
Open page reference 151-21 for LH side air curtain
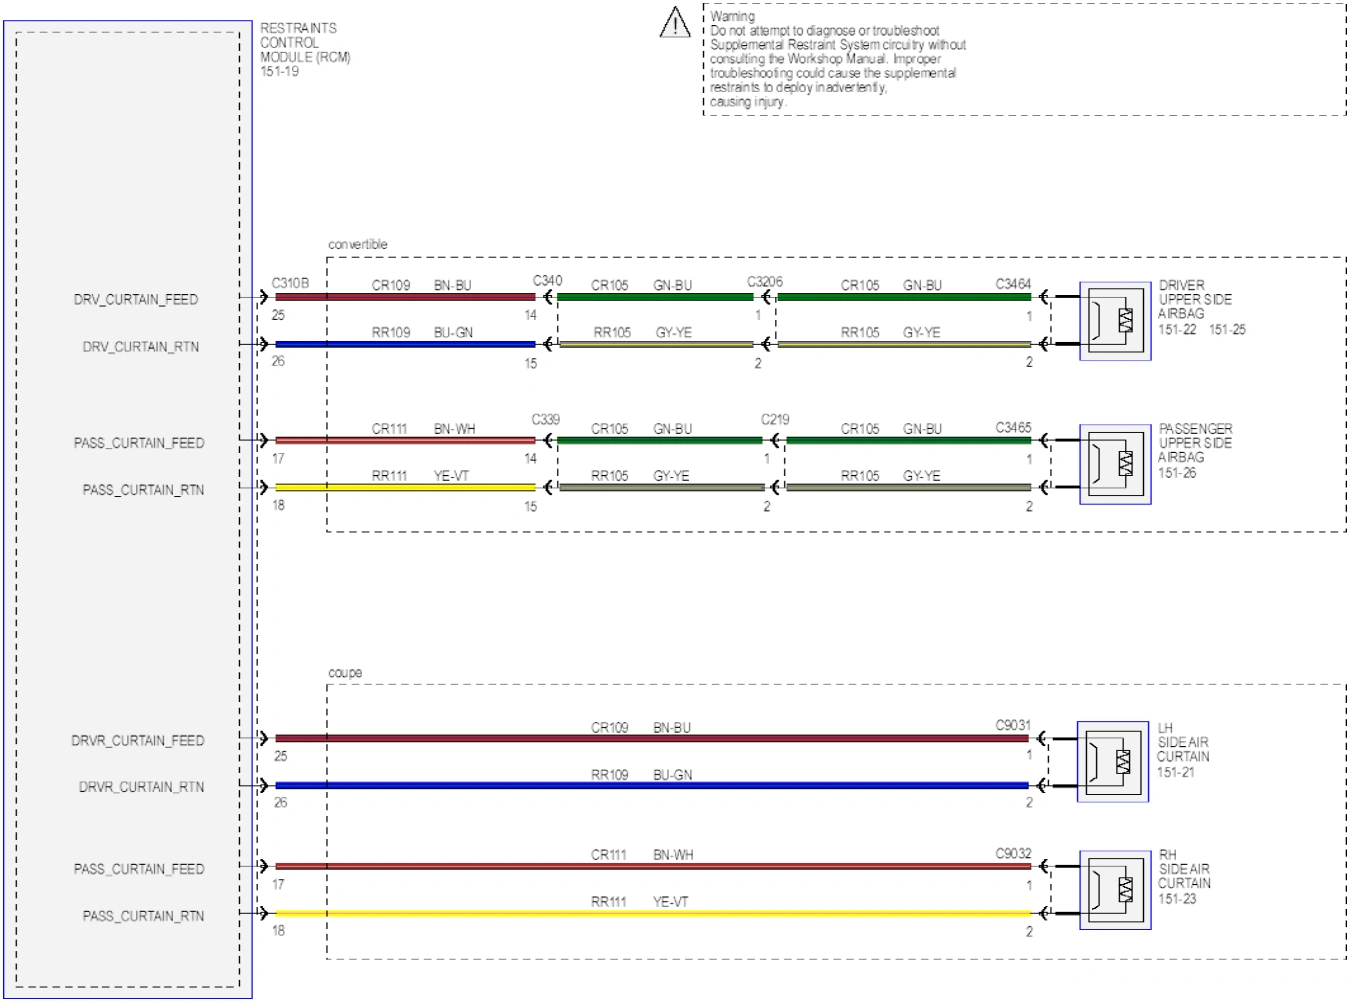pos(1176,772)
